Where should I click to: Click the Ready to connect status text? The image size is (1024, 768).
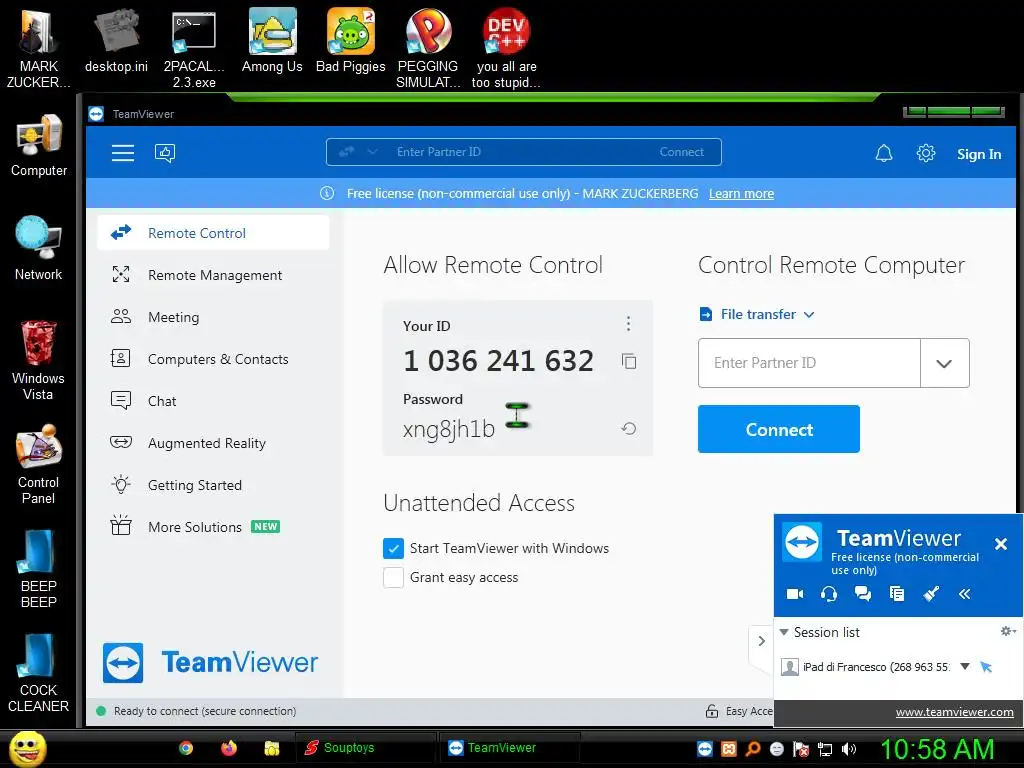click(204, 711)
